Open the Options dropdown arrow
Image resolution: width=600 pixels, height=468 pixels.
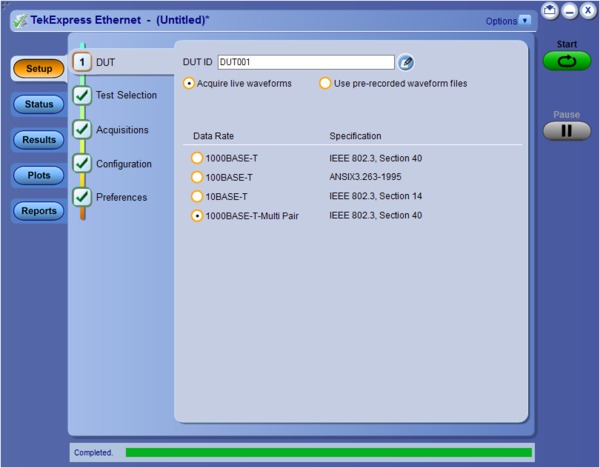tap(525, 20)
